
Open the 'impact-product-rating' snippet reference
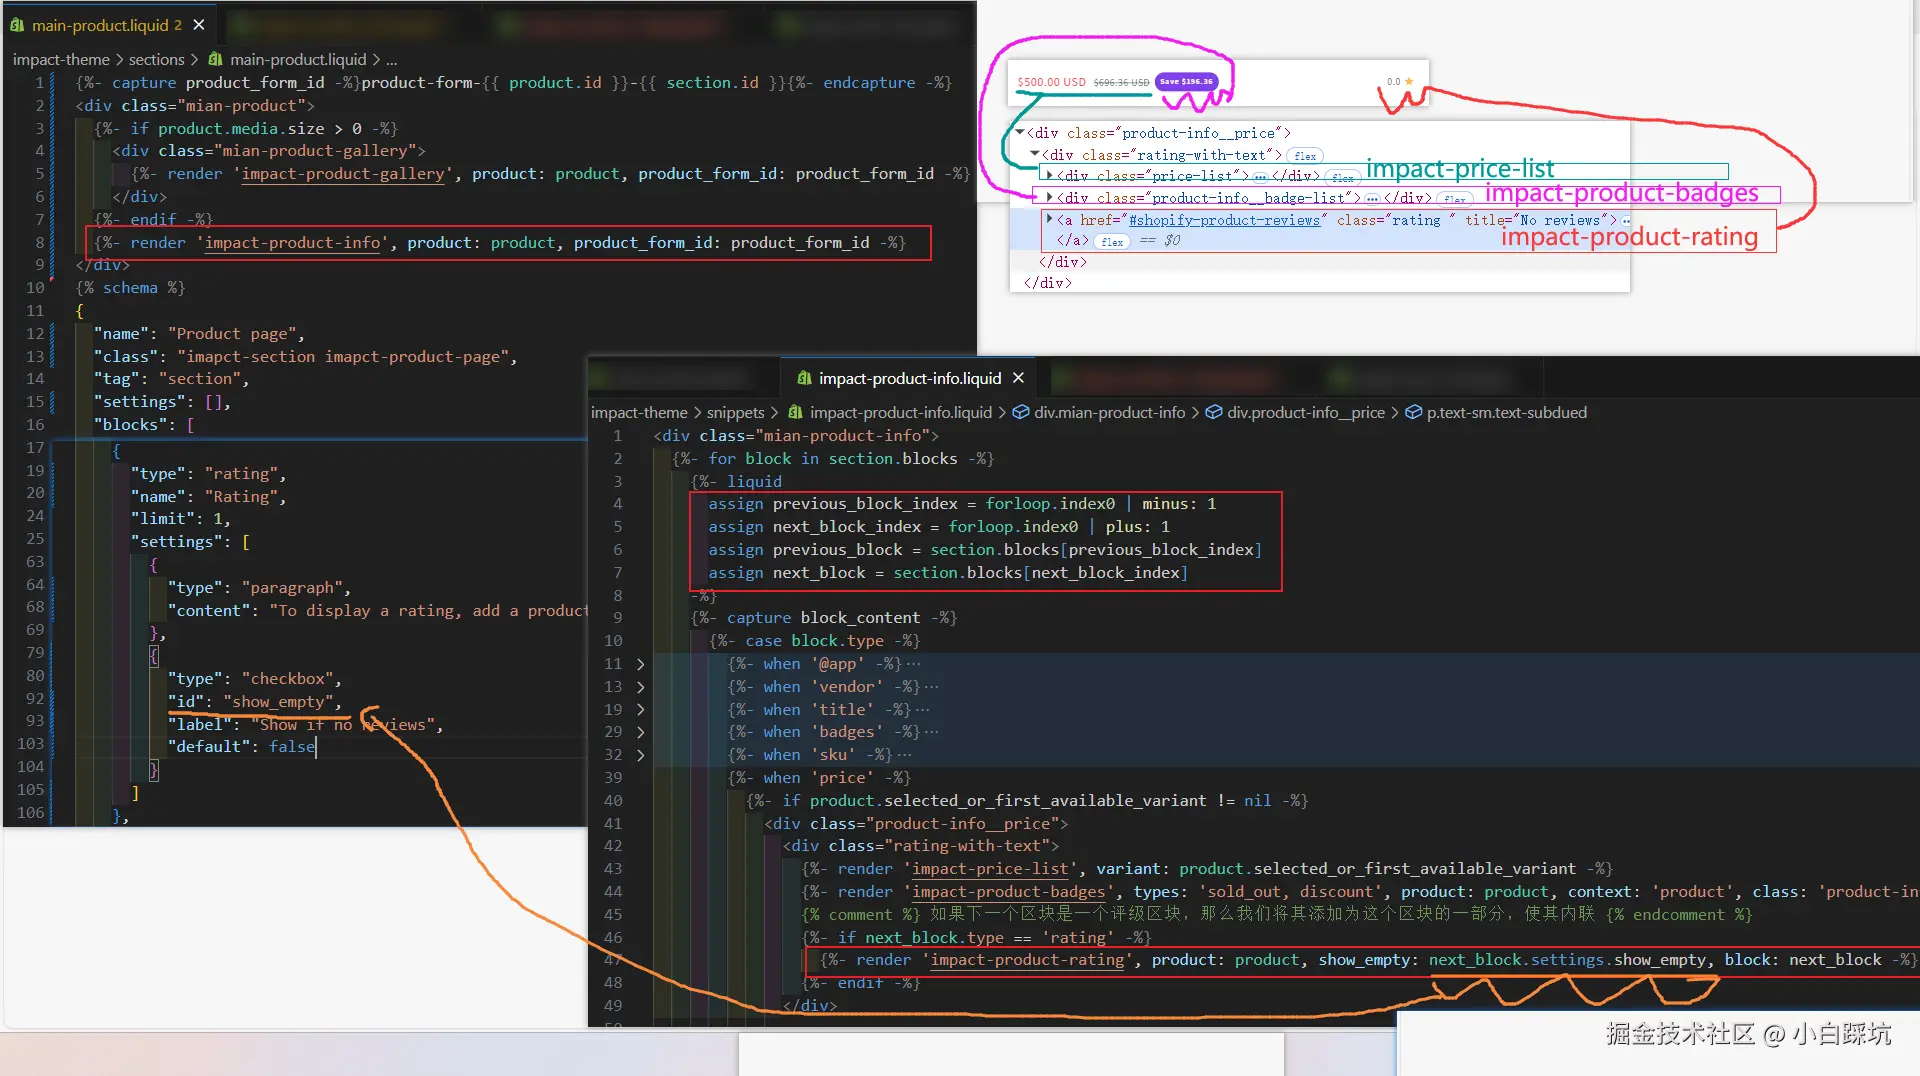[1027, 960]
